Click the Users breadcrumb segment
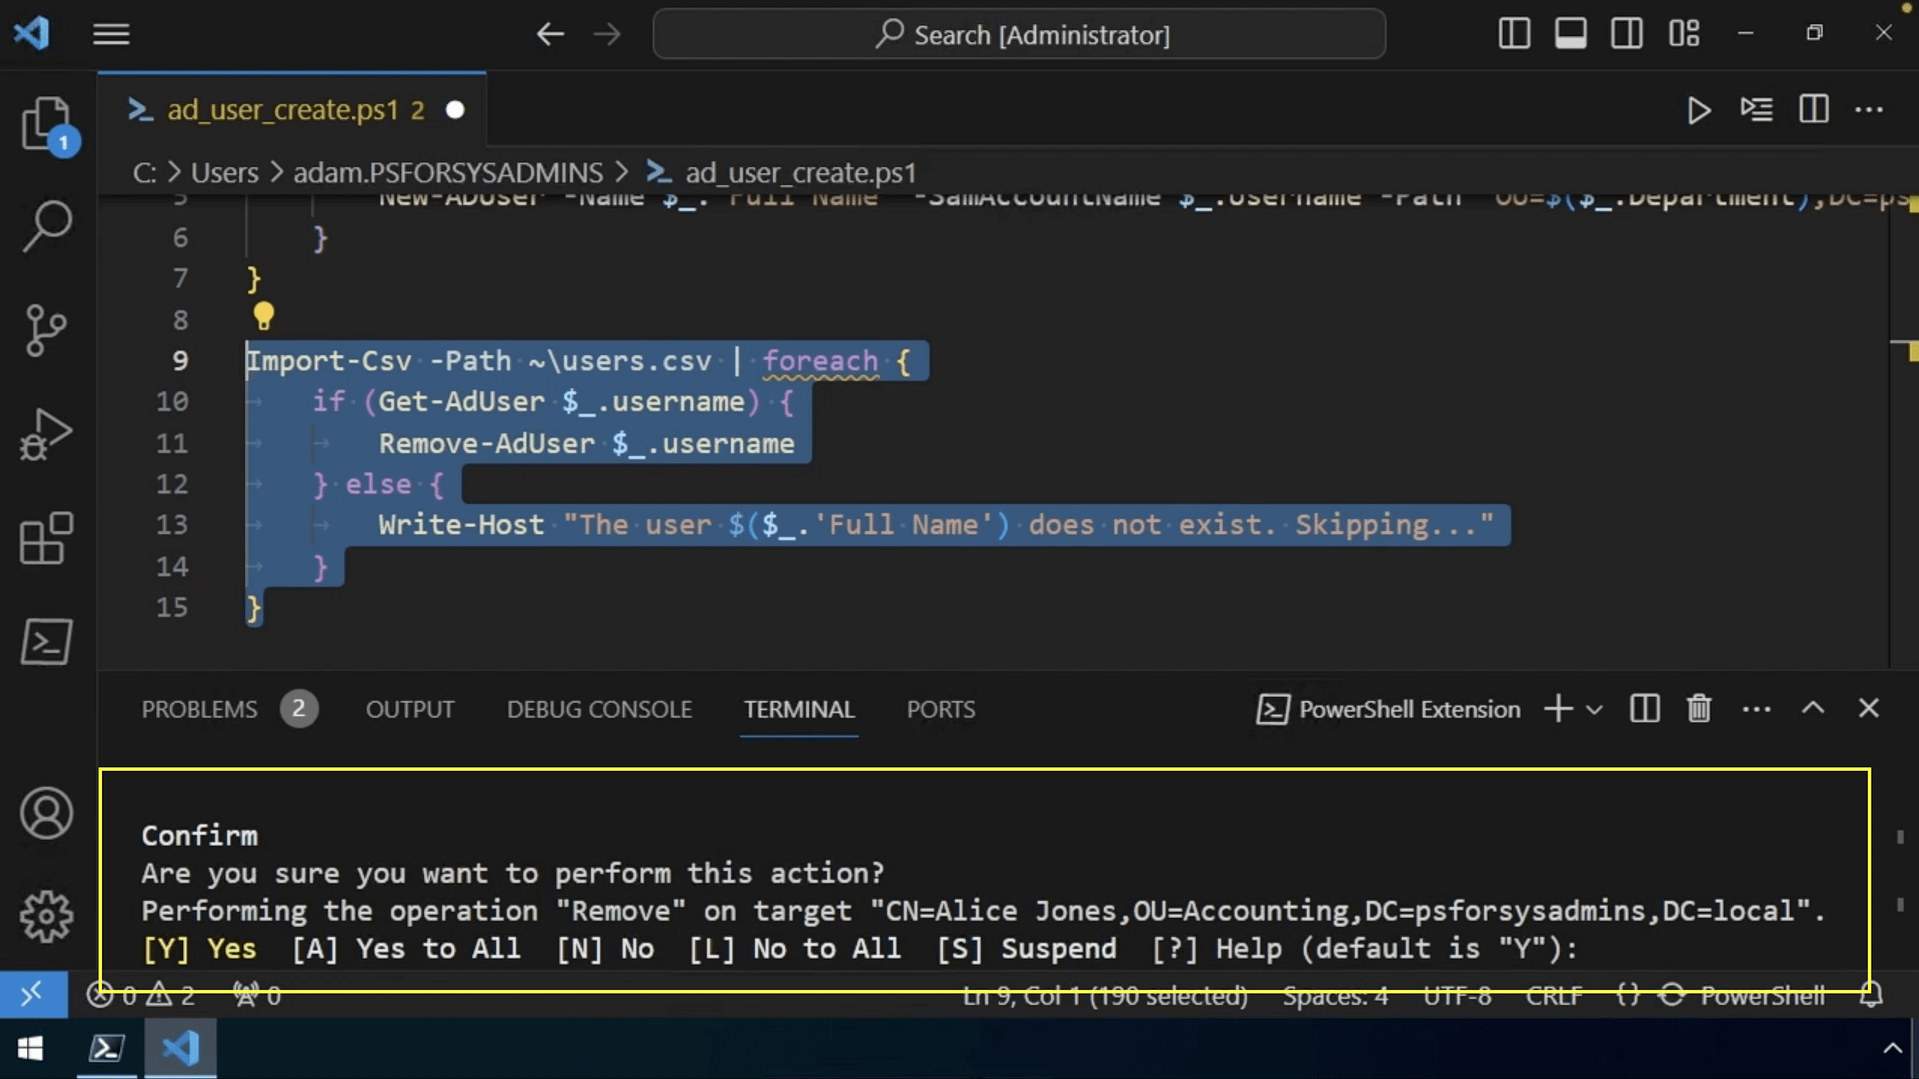The image size is (1919, 1079). click(x=225, y=172)
